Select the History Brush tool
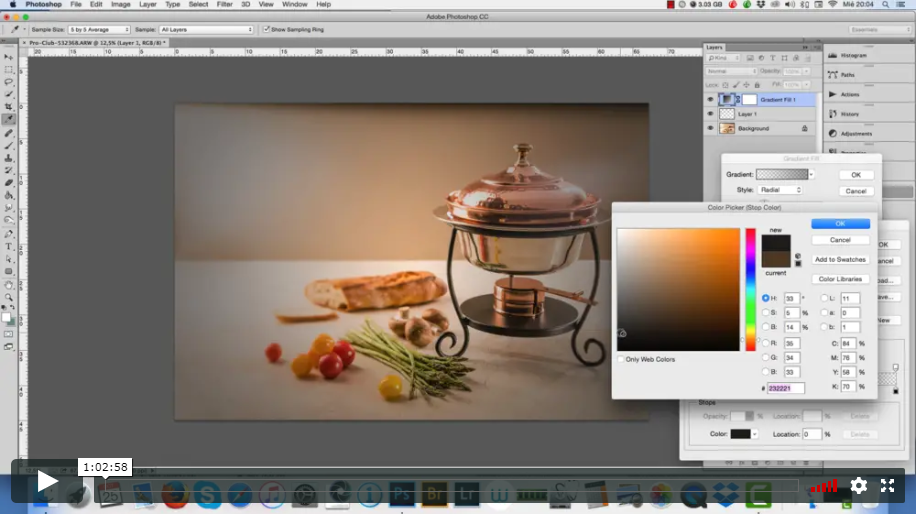Image resolution: width=916 pixels, height=515 pixels. [x=8, y=170]
